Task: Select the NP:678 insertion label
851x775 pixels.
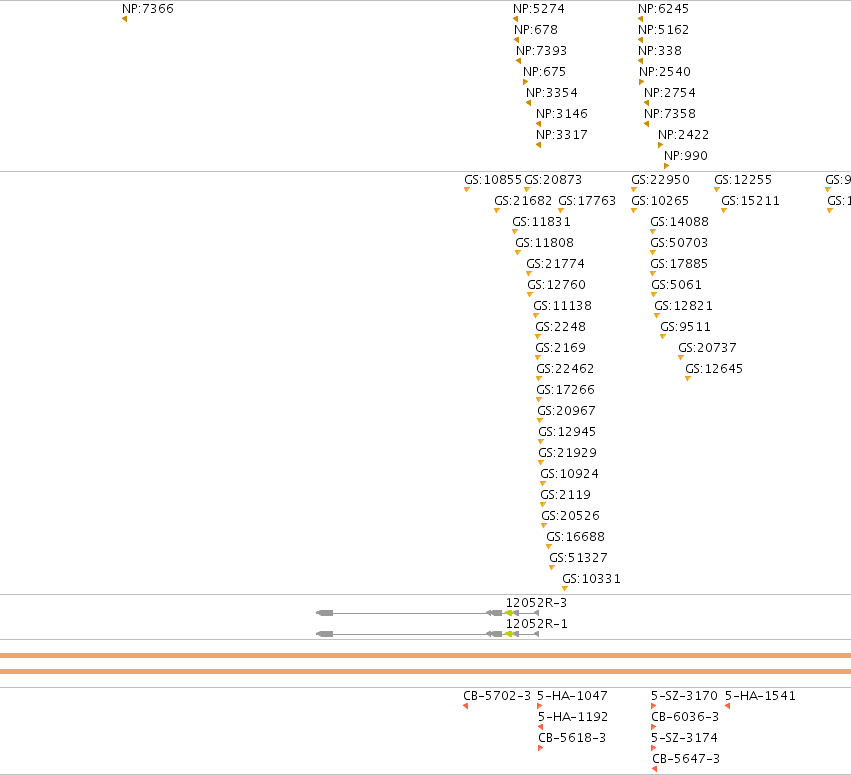Action: pos(536,30)
